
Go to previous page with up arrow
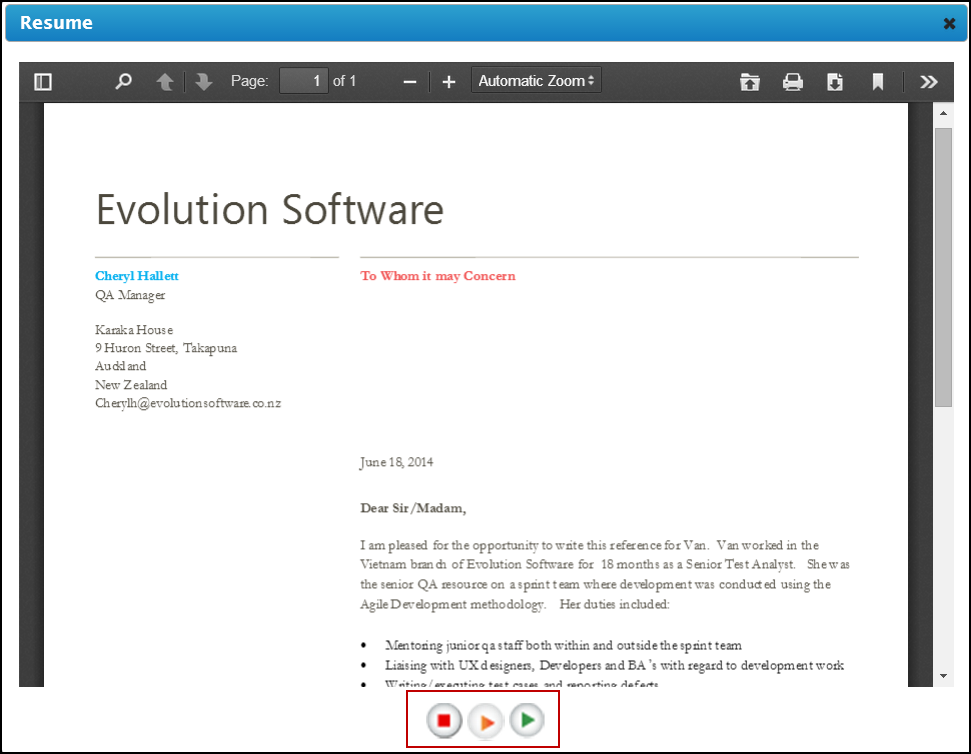pos(165,82)
